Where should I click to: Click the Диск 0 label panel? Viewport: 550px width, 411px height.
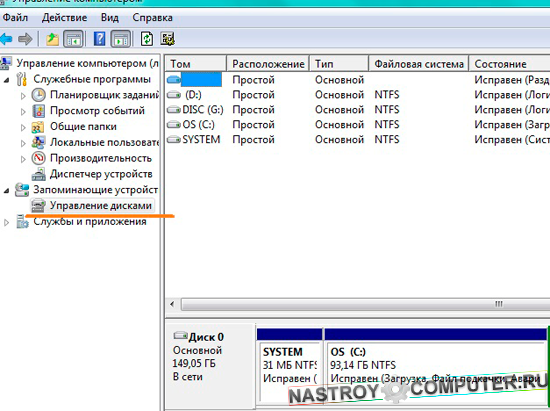[210, 365]
